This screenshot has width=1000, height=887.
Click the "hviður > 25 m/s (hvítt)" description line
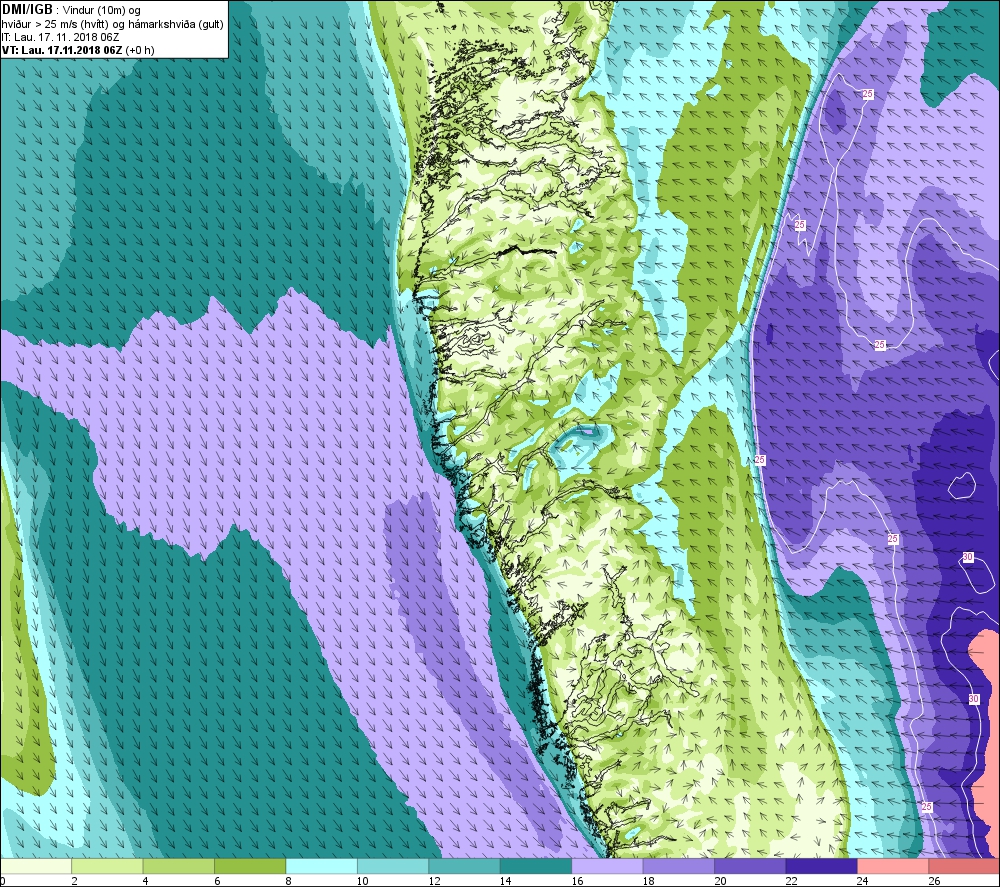55,24
